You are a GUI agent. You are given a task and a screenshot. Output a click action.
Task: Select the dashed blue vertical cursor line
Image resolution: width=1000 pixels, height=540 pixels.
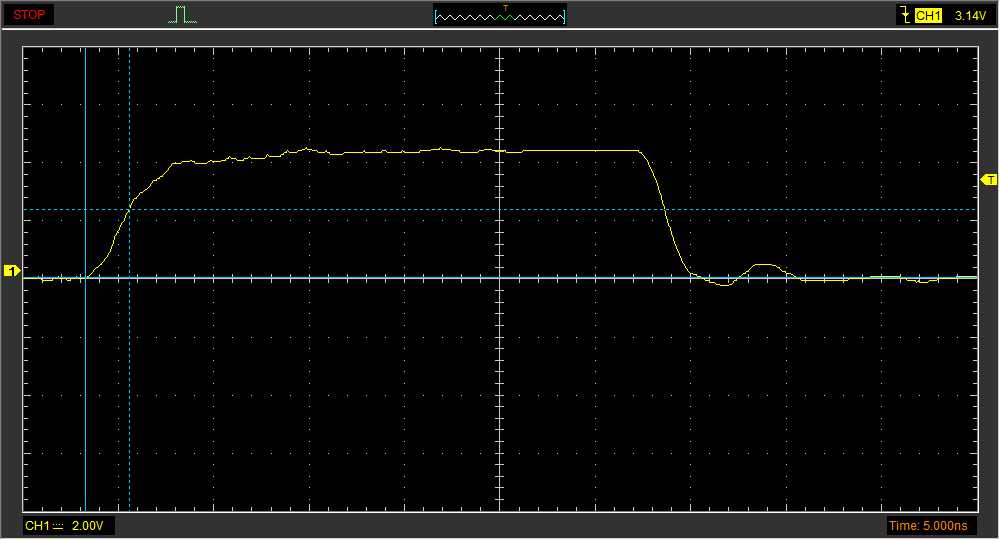pos(130,400)
